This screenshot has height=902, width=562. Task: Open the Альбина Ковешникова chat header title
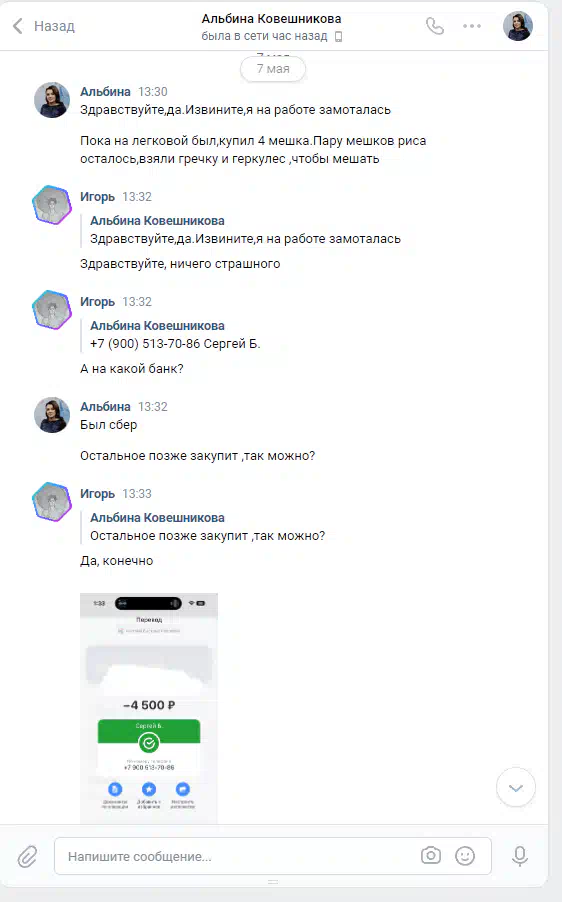pyautogui.click(x=272, y=18)
